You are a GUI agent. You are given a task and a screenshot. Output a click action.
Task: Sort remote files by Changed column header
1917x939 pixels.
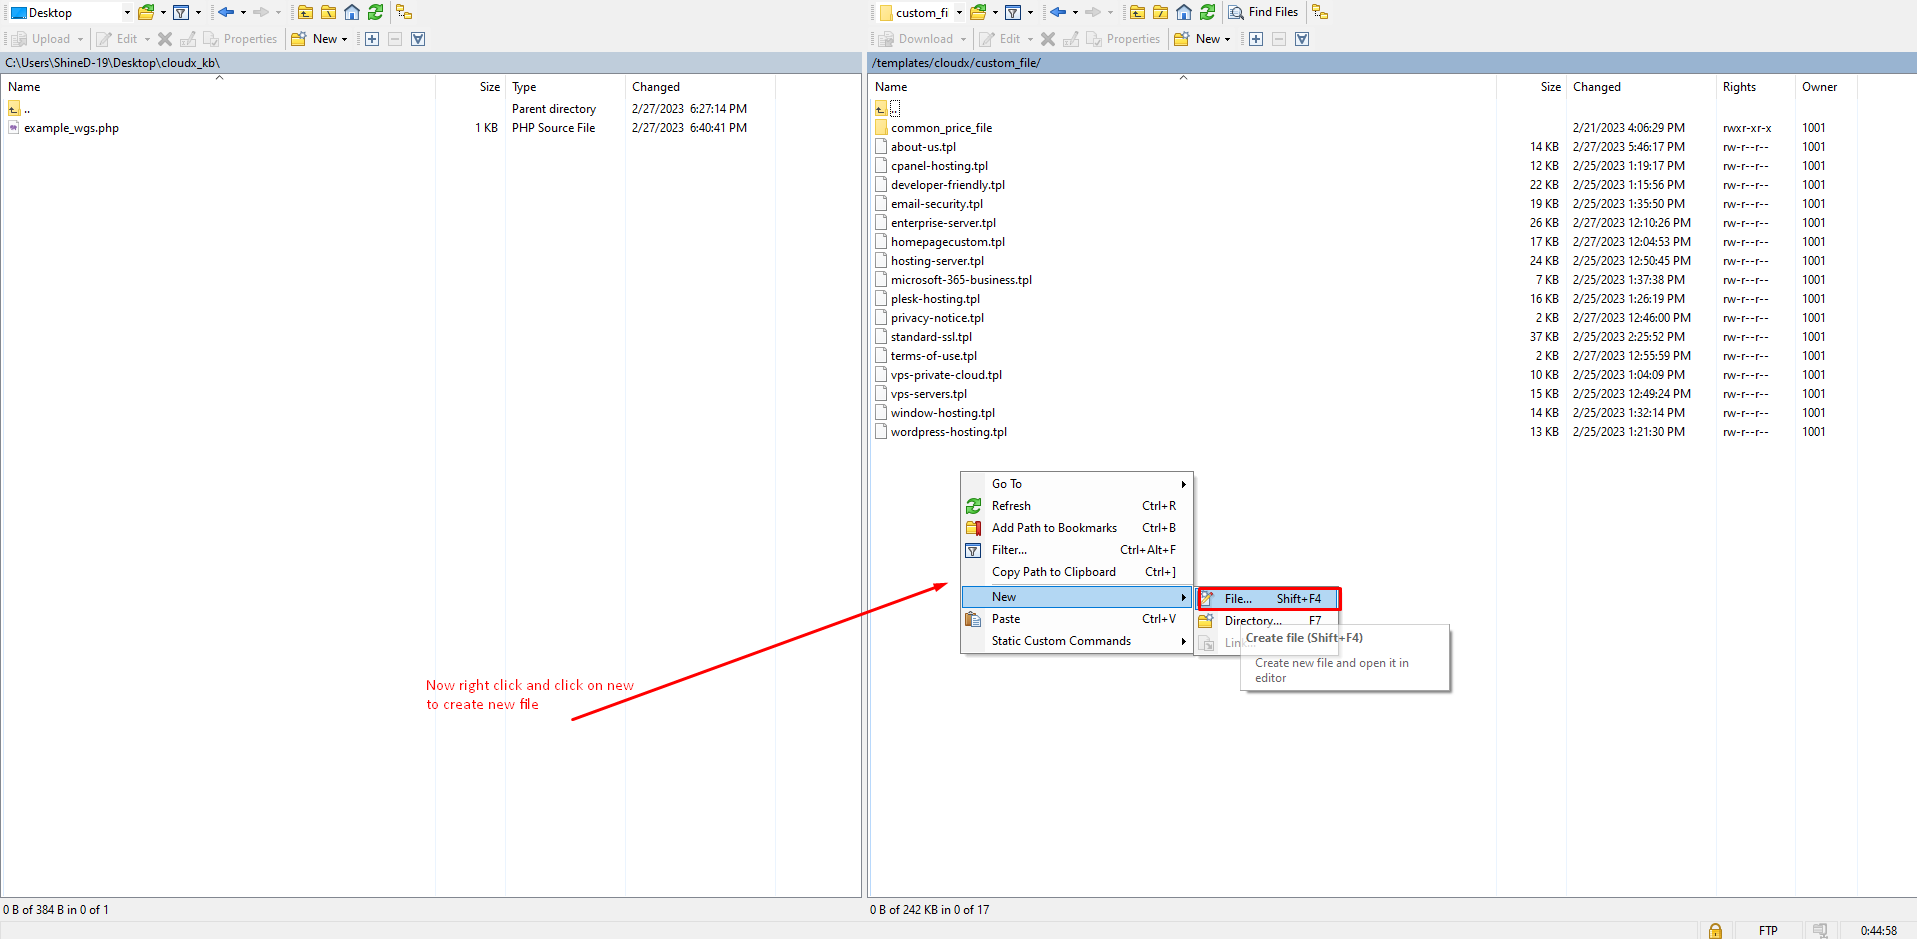(x=1596, y=87)
